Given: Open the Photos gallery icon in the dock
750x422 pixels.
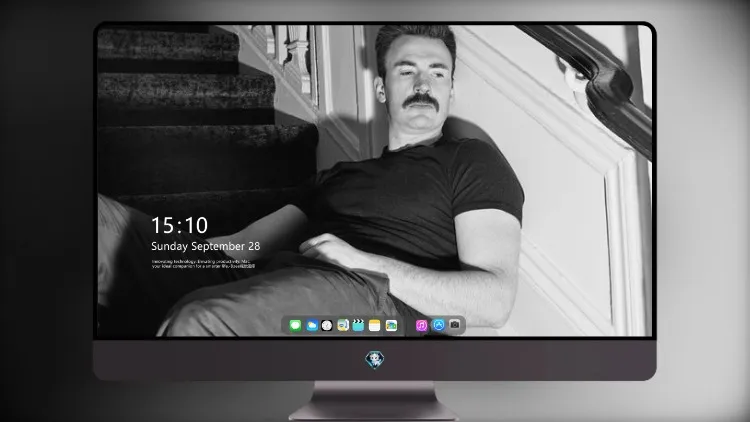Looking at the screenshot, I should point(391,326).
